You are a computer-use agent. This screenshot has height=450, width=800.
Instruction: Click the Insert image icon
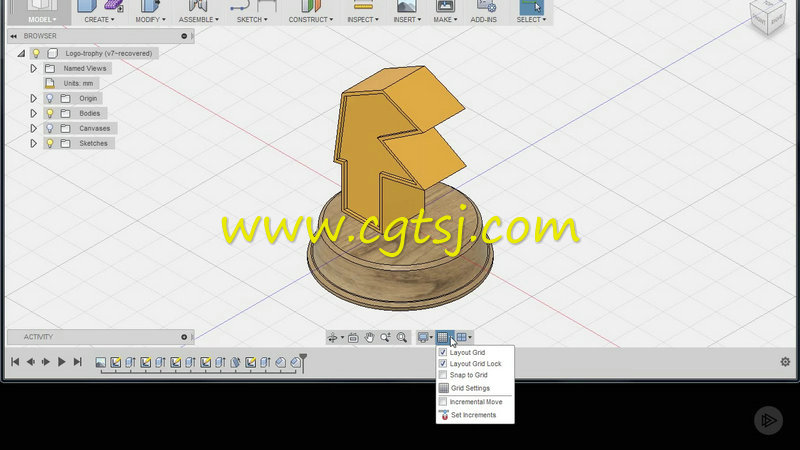[x=407, y=6]
